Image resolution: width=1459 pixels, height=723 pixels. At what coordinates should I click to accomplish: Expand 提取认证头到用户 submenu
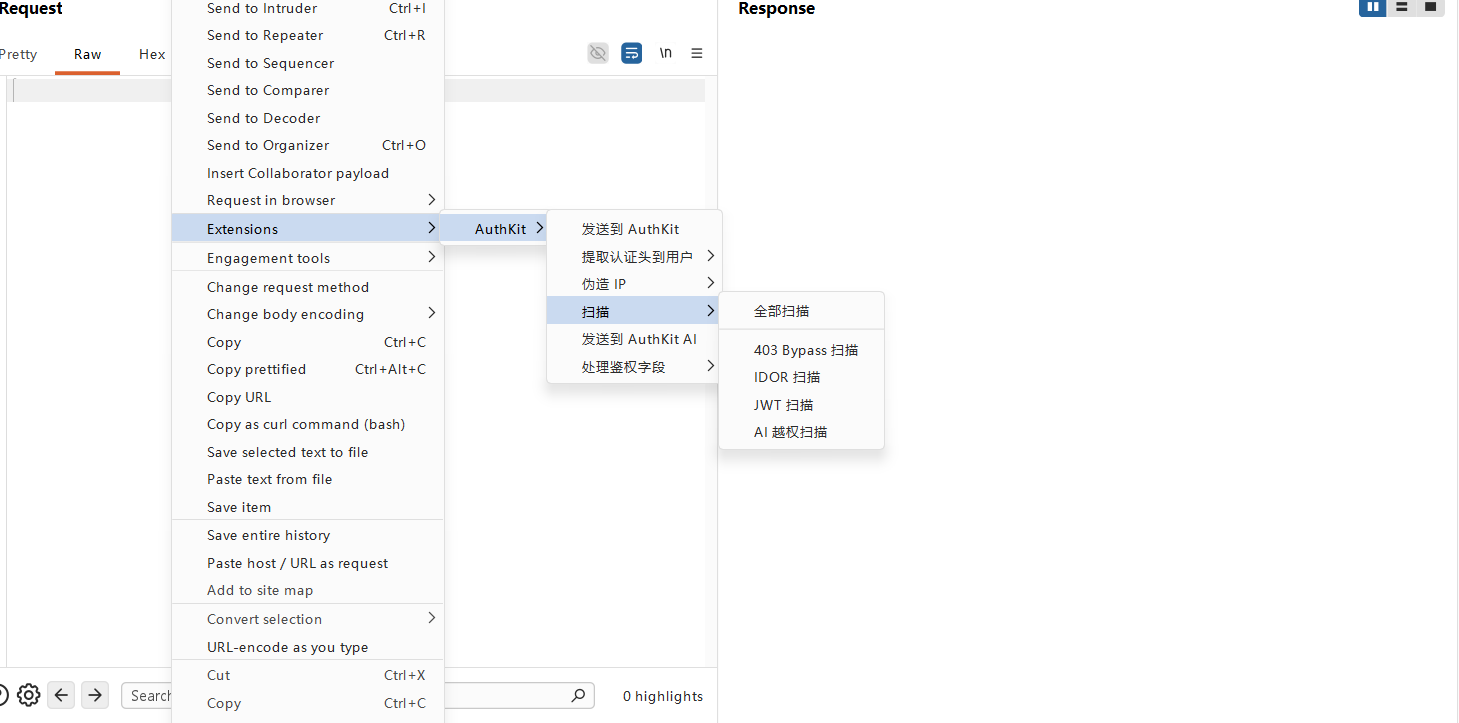[634, 257]
